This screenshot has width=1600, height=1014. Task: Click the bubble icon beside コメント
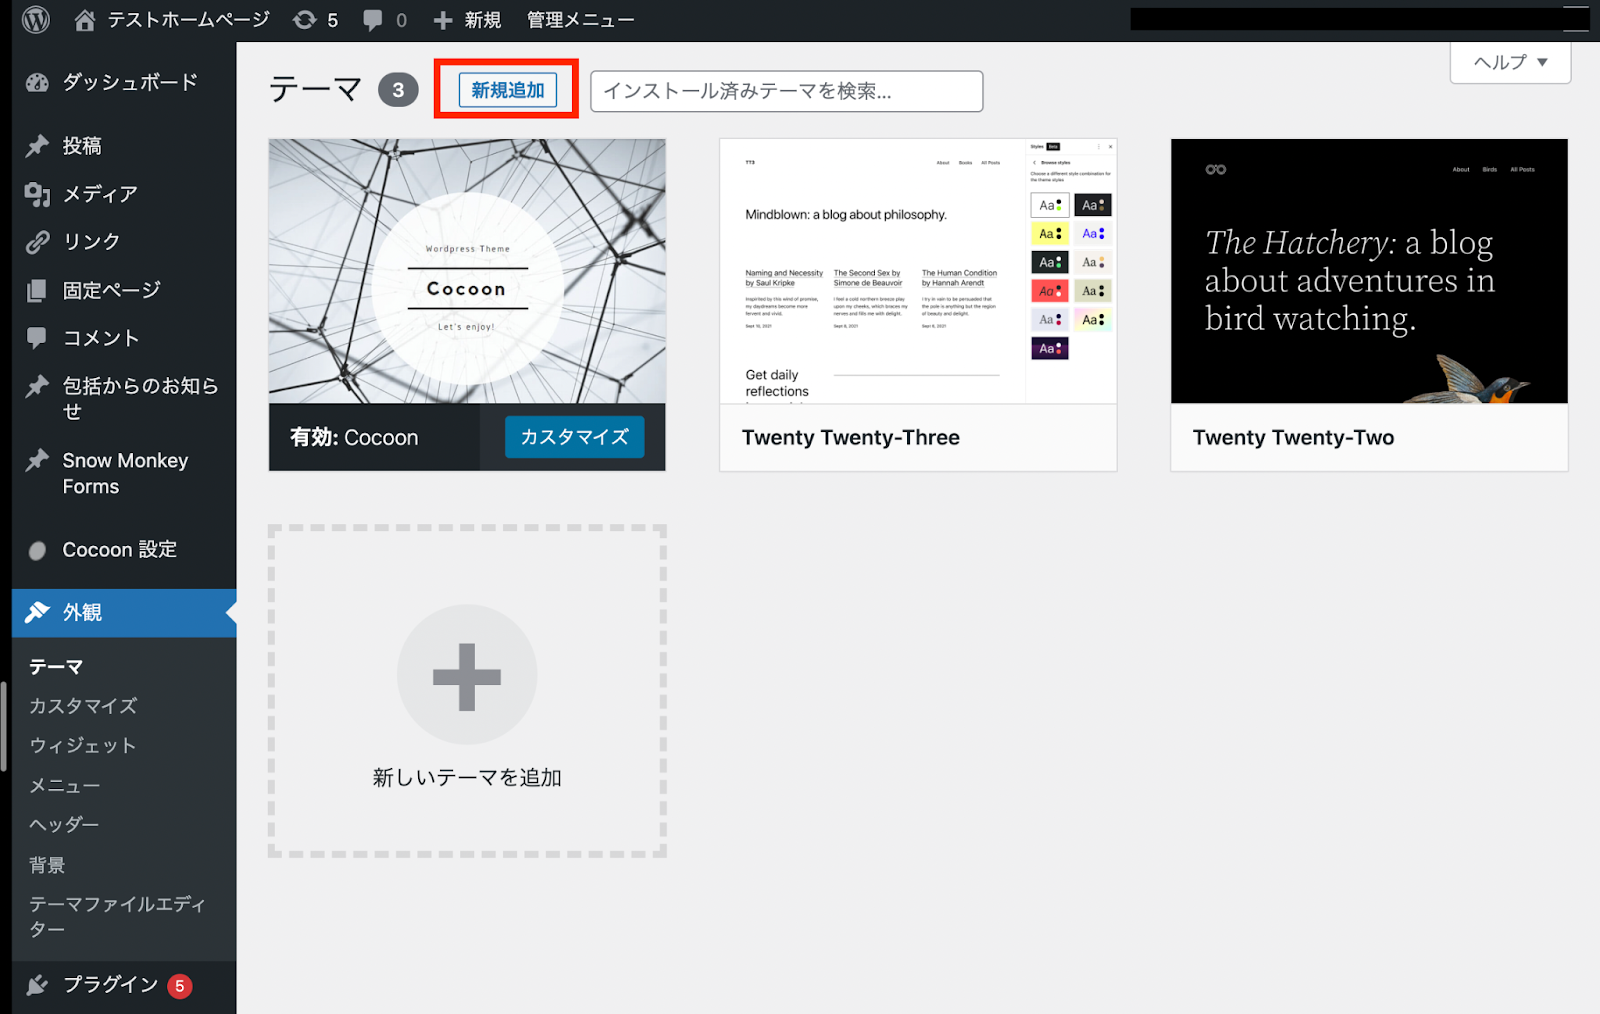click(37, 338)
